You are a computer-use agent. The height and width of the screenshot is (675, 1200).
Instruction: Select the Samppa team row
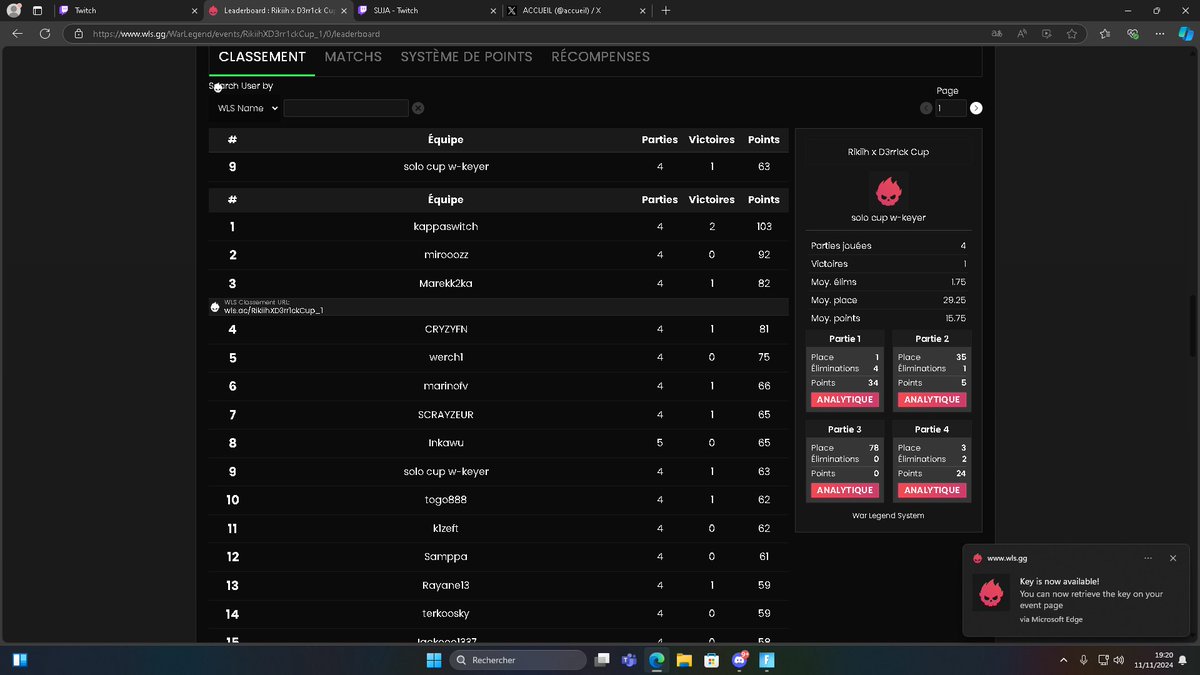(x=499, y=556)
